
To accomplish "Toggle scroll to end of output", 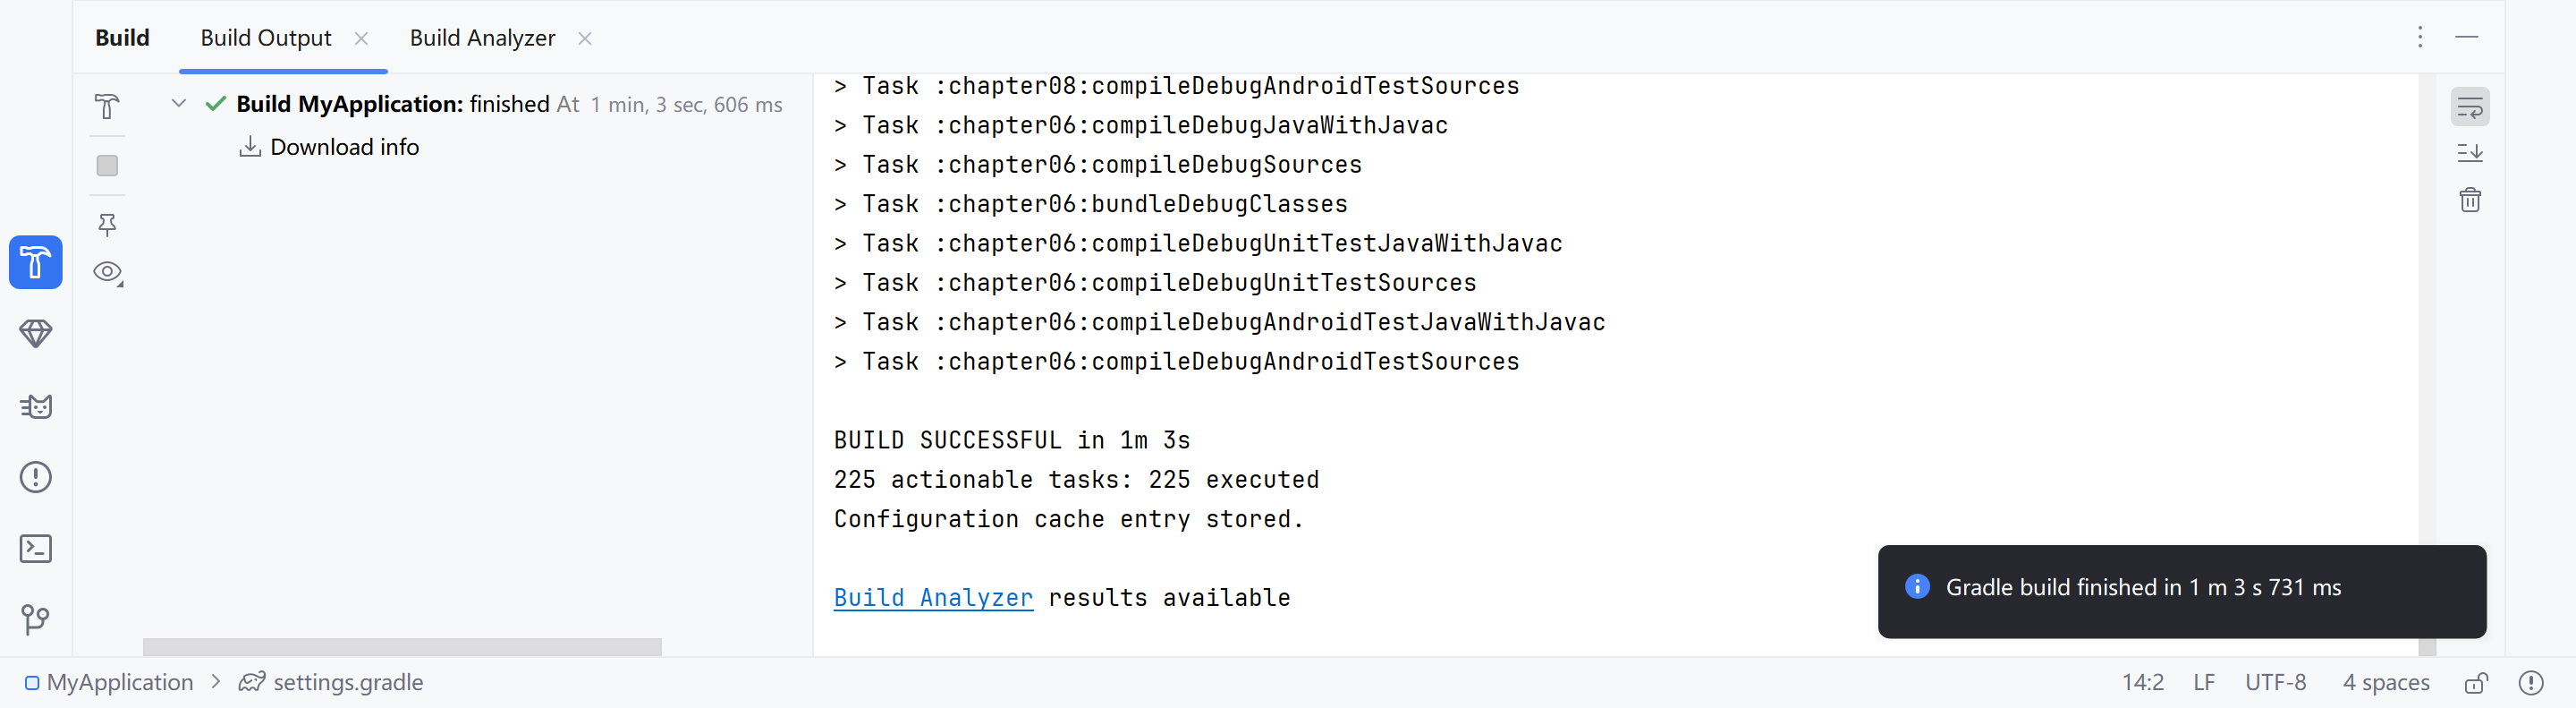I will pyautogui.click(x=2470, y=153).
